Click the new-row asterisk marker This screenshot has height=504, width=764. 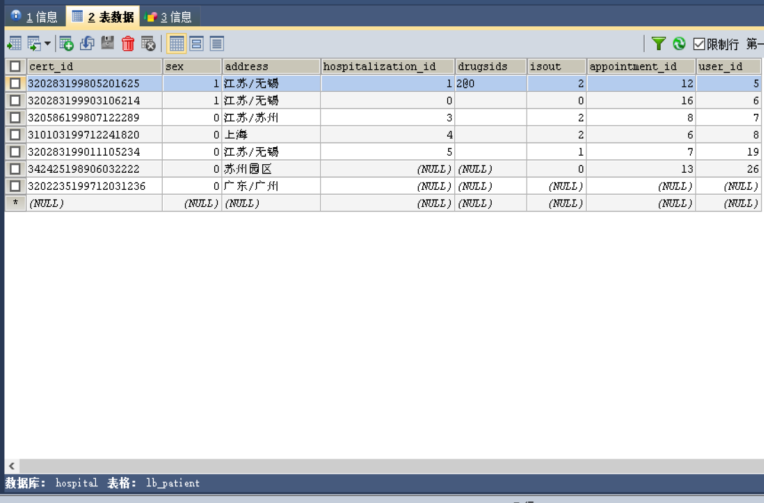15,203
